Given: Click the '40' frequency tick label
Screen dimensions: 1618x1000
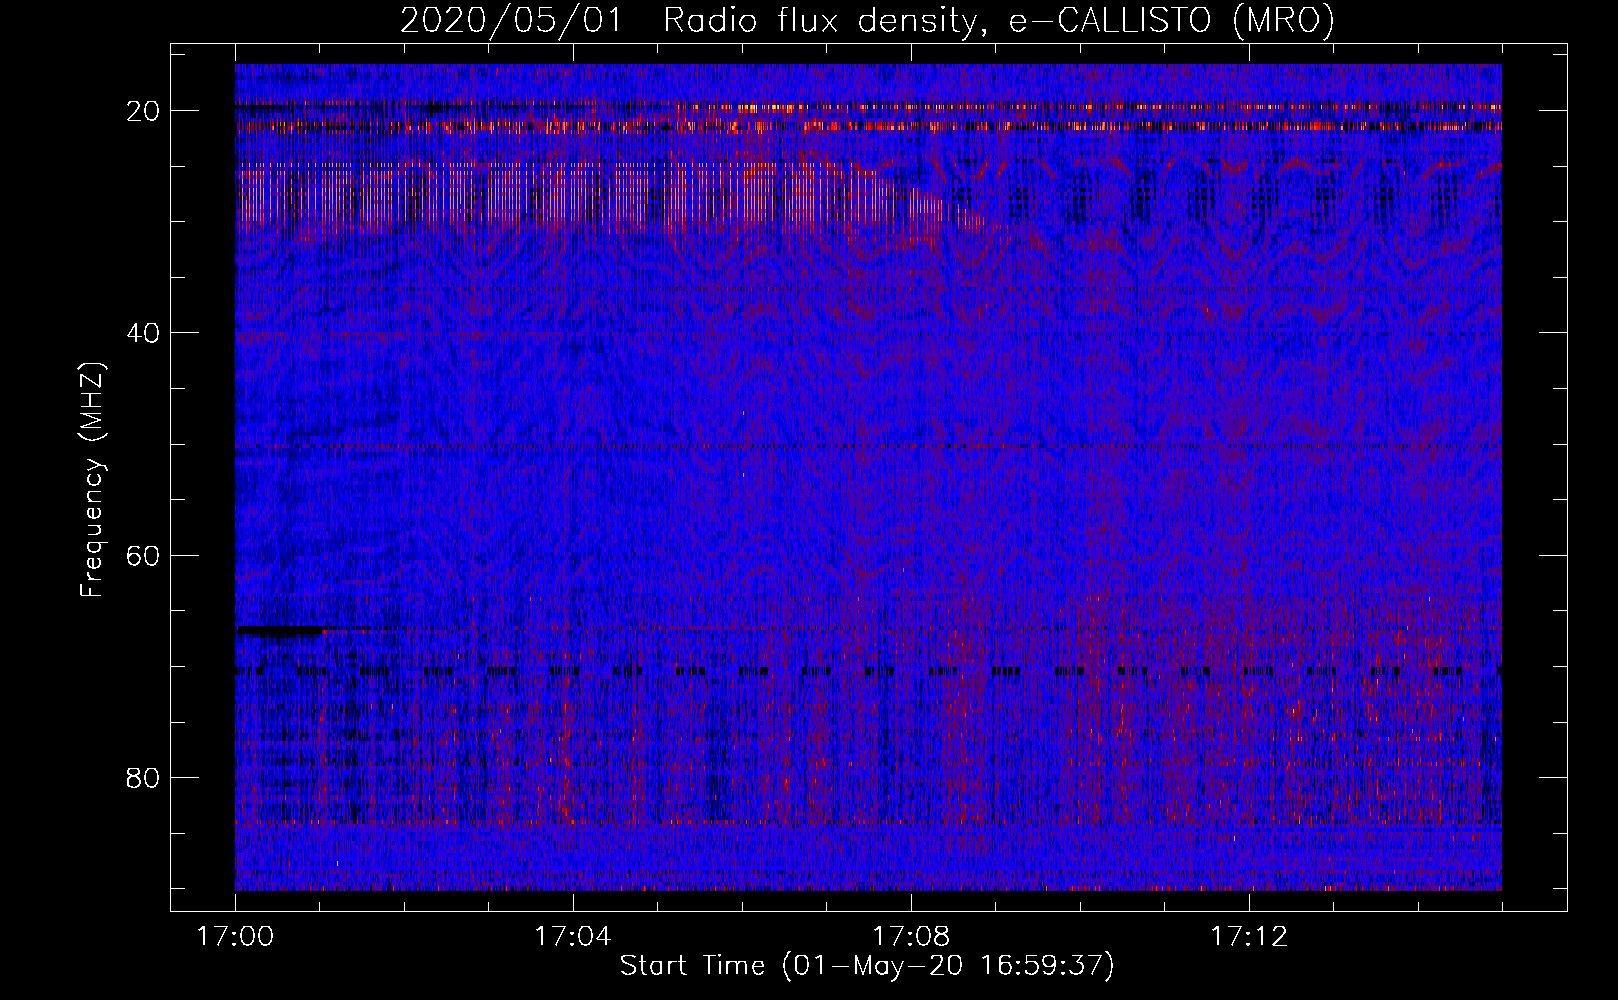Looking at the screenshot, I should pyautogui.click(x=143, y=333).
